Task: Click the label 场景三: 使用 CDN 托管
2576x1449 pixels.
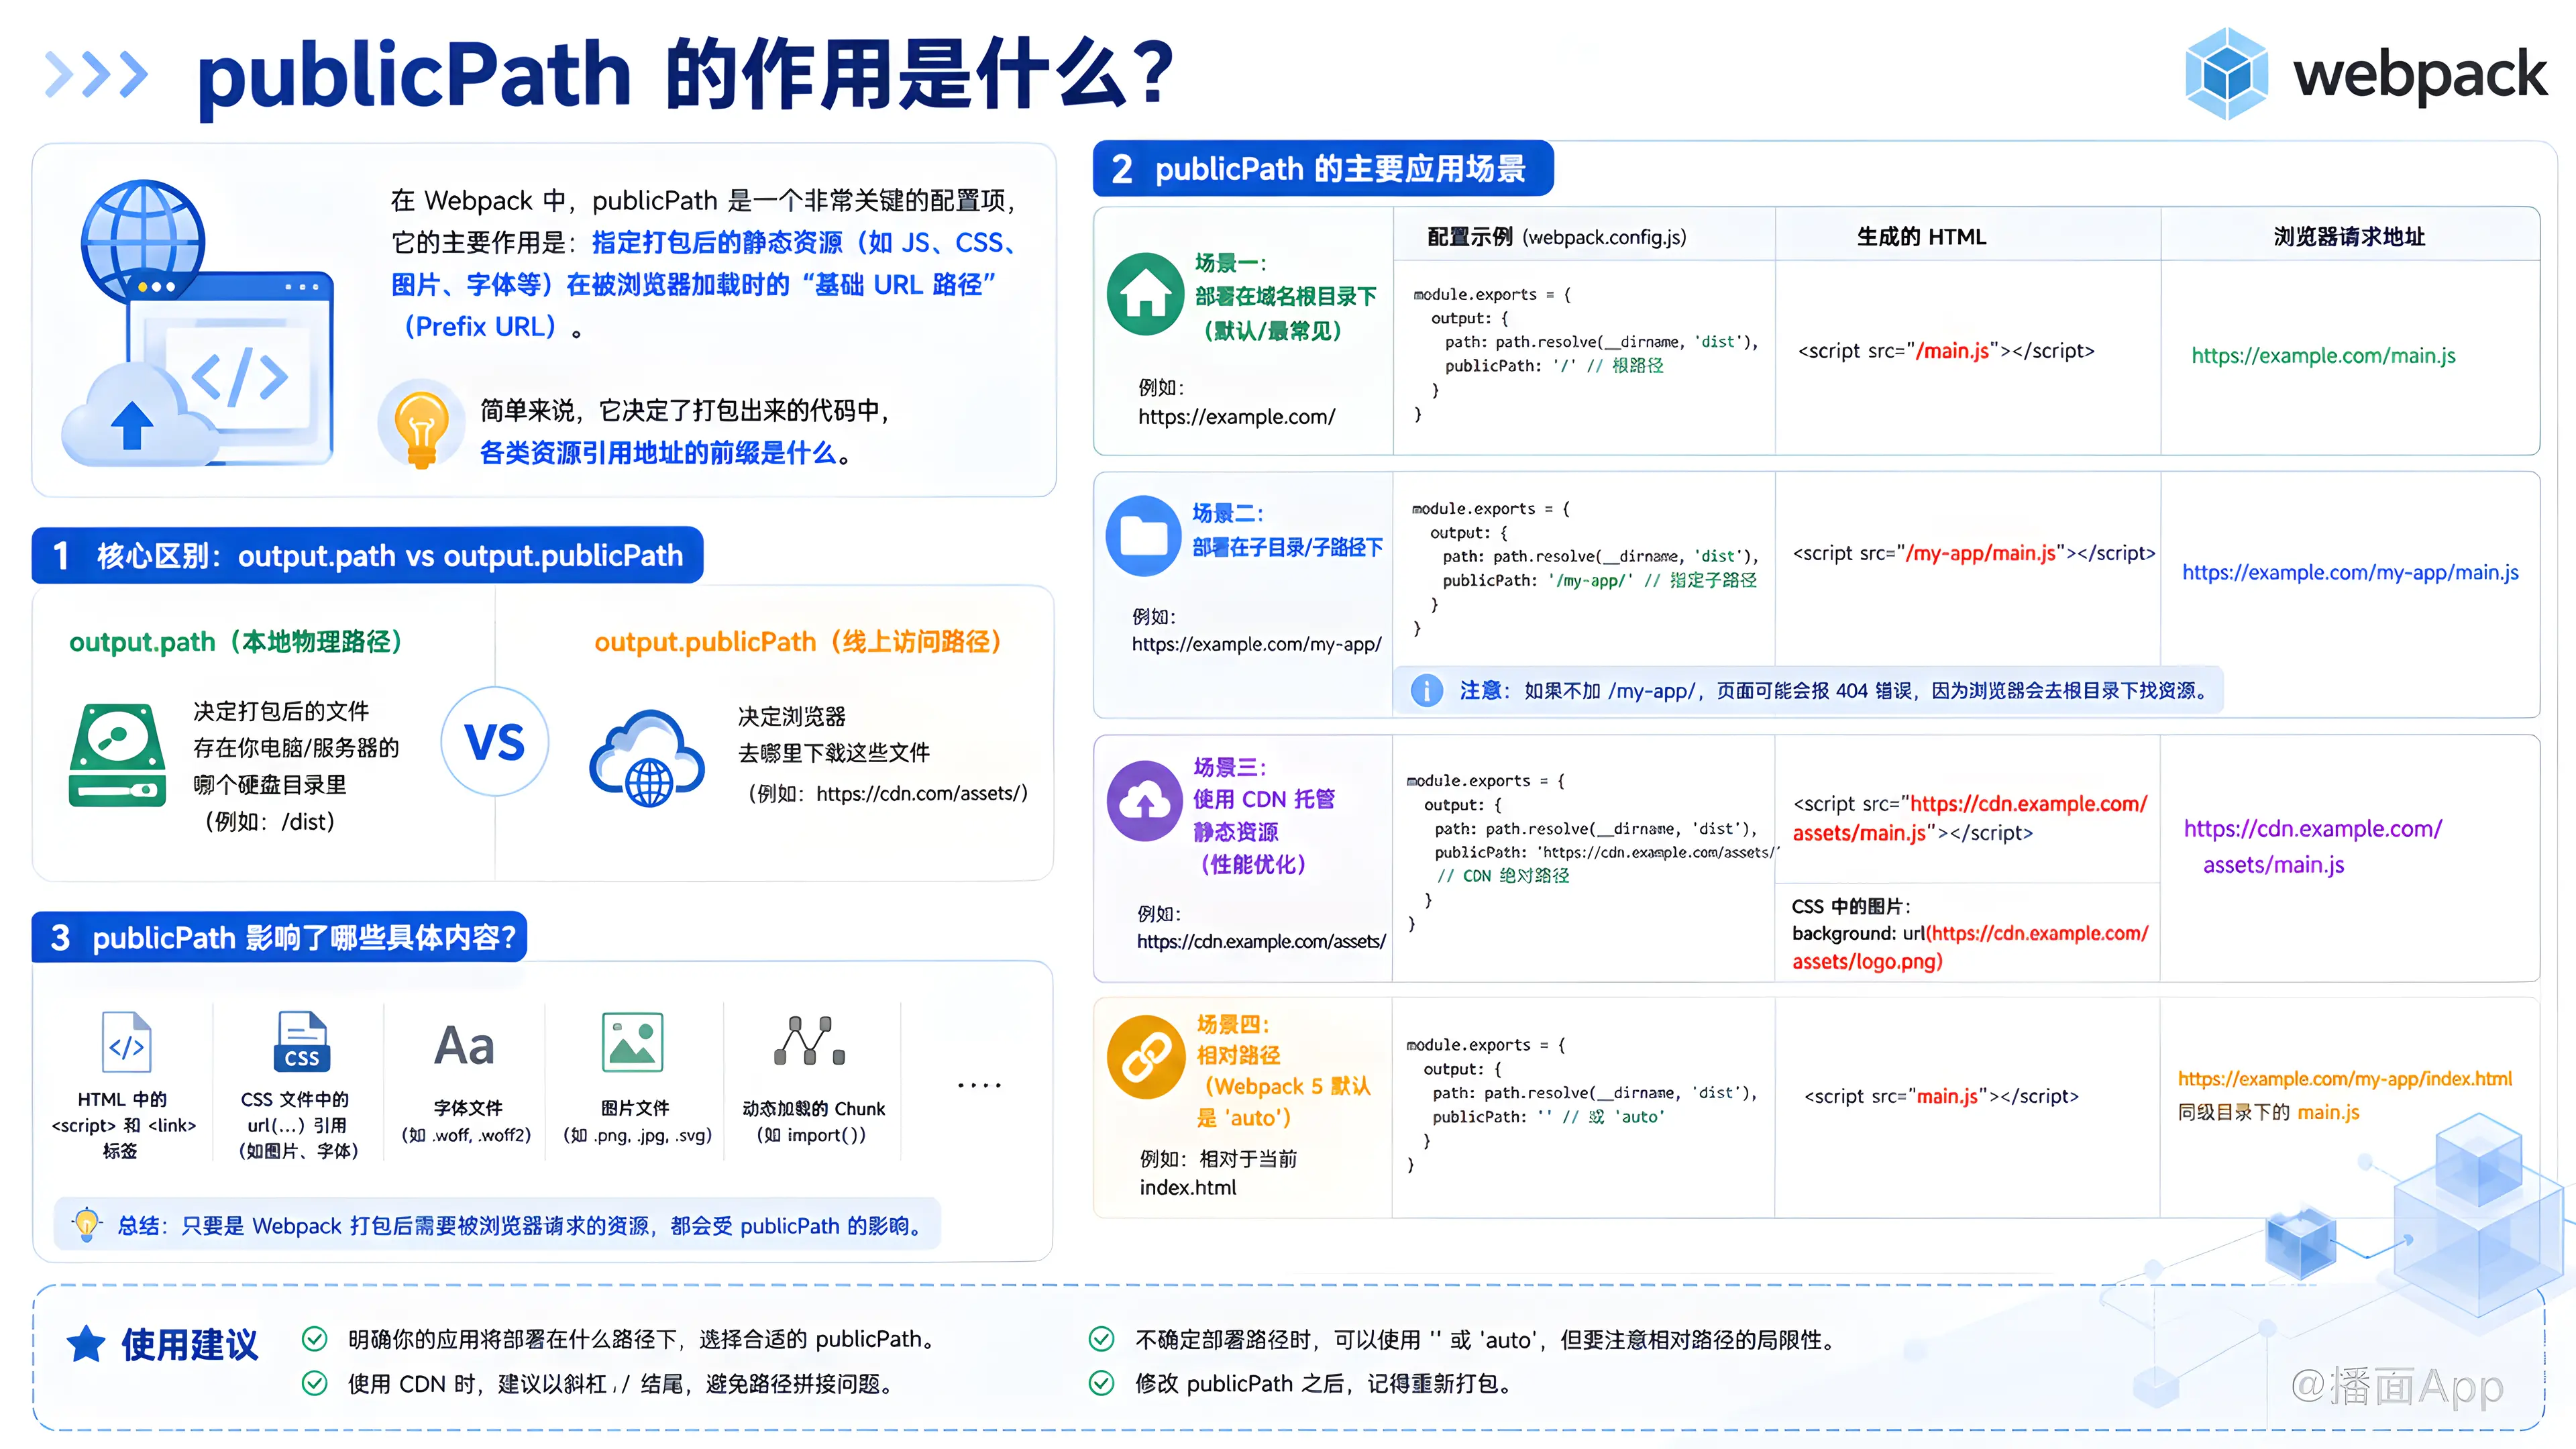Action: pos(1264,815)
